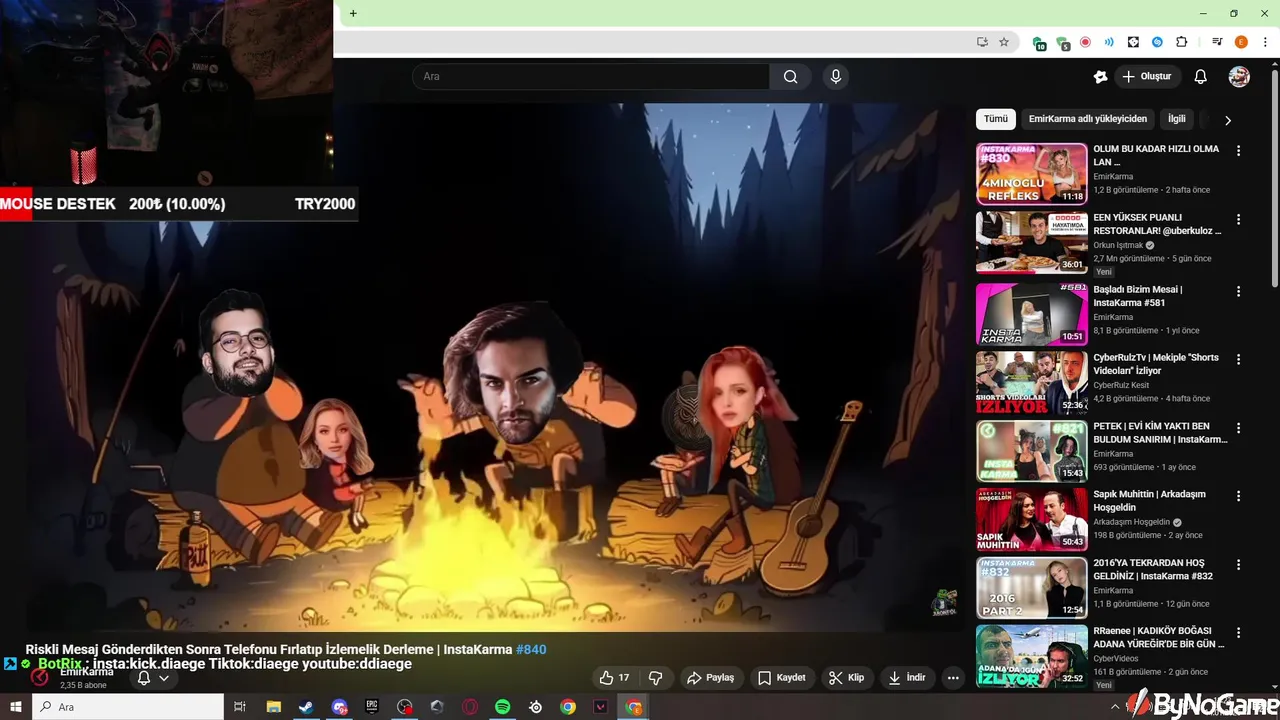Open the Chrome profile avatar E
1280x720 pixels.
(1241, 42)
